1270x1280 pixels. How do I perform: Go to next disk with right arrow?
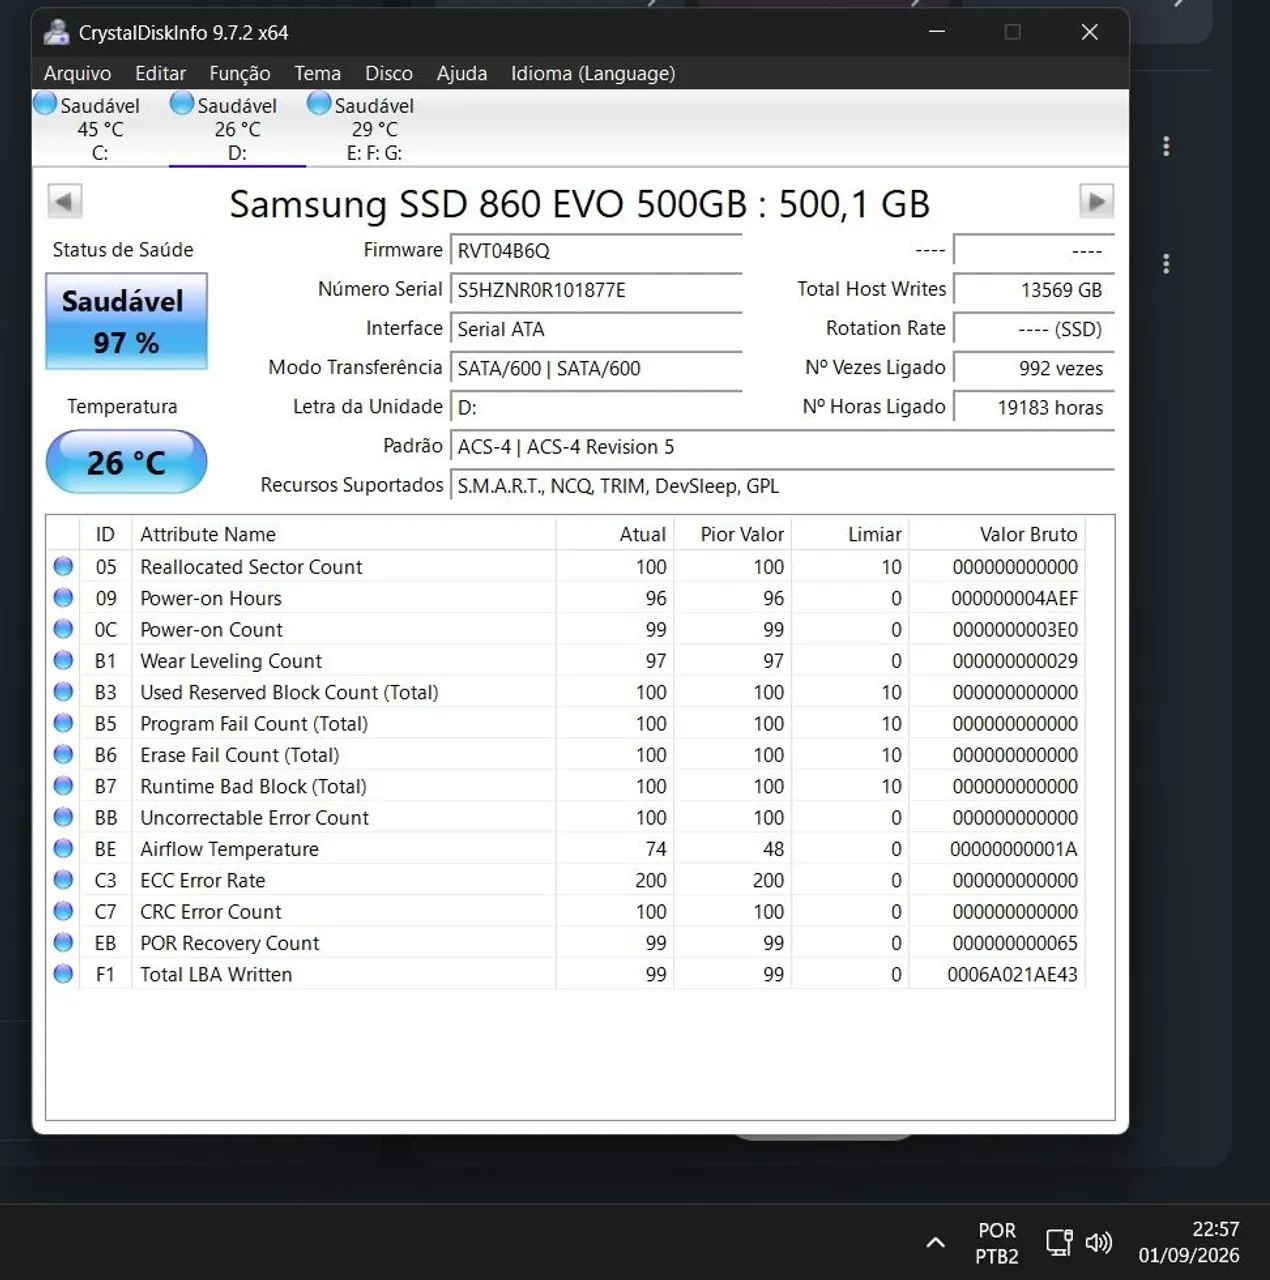click(x=1096, y=202)
